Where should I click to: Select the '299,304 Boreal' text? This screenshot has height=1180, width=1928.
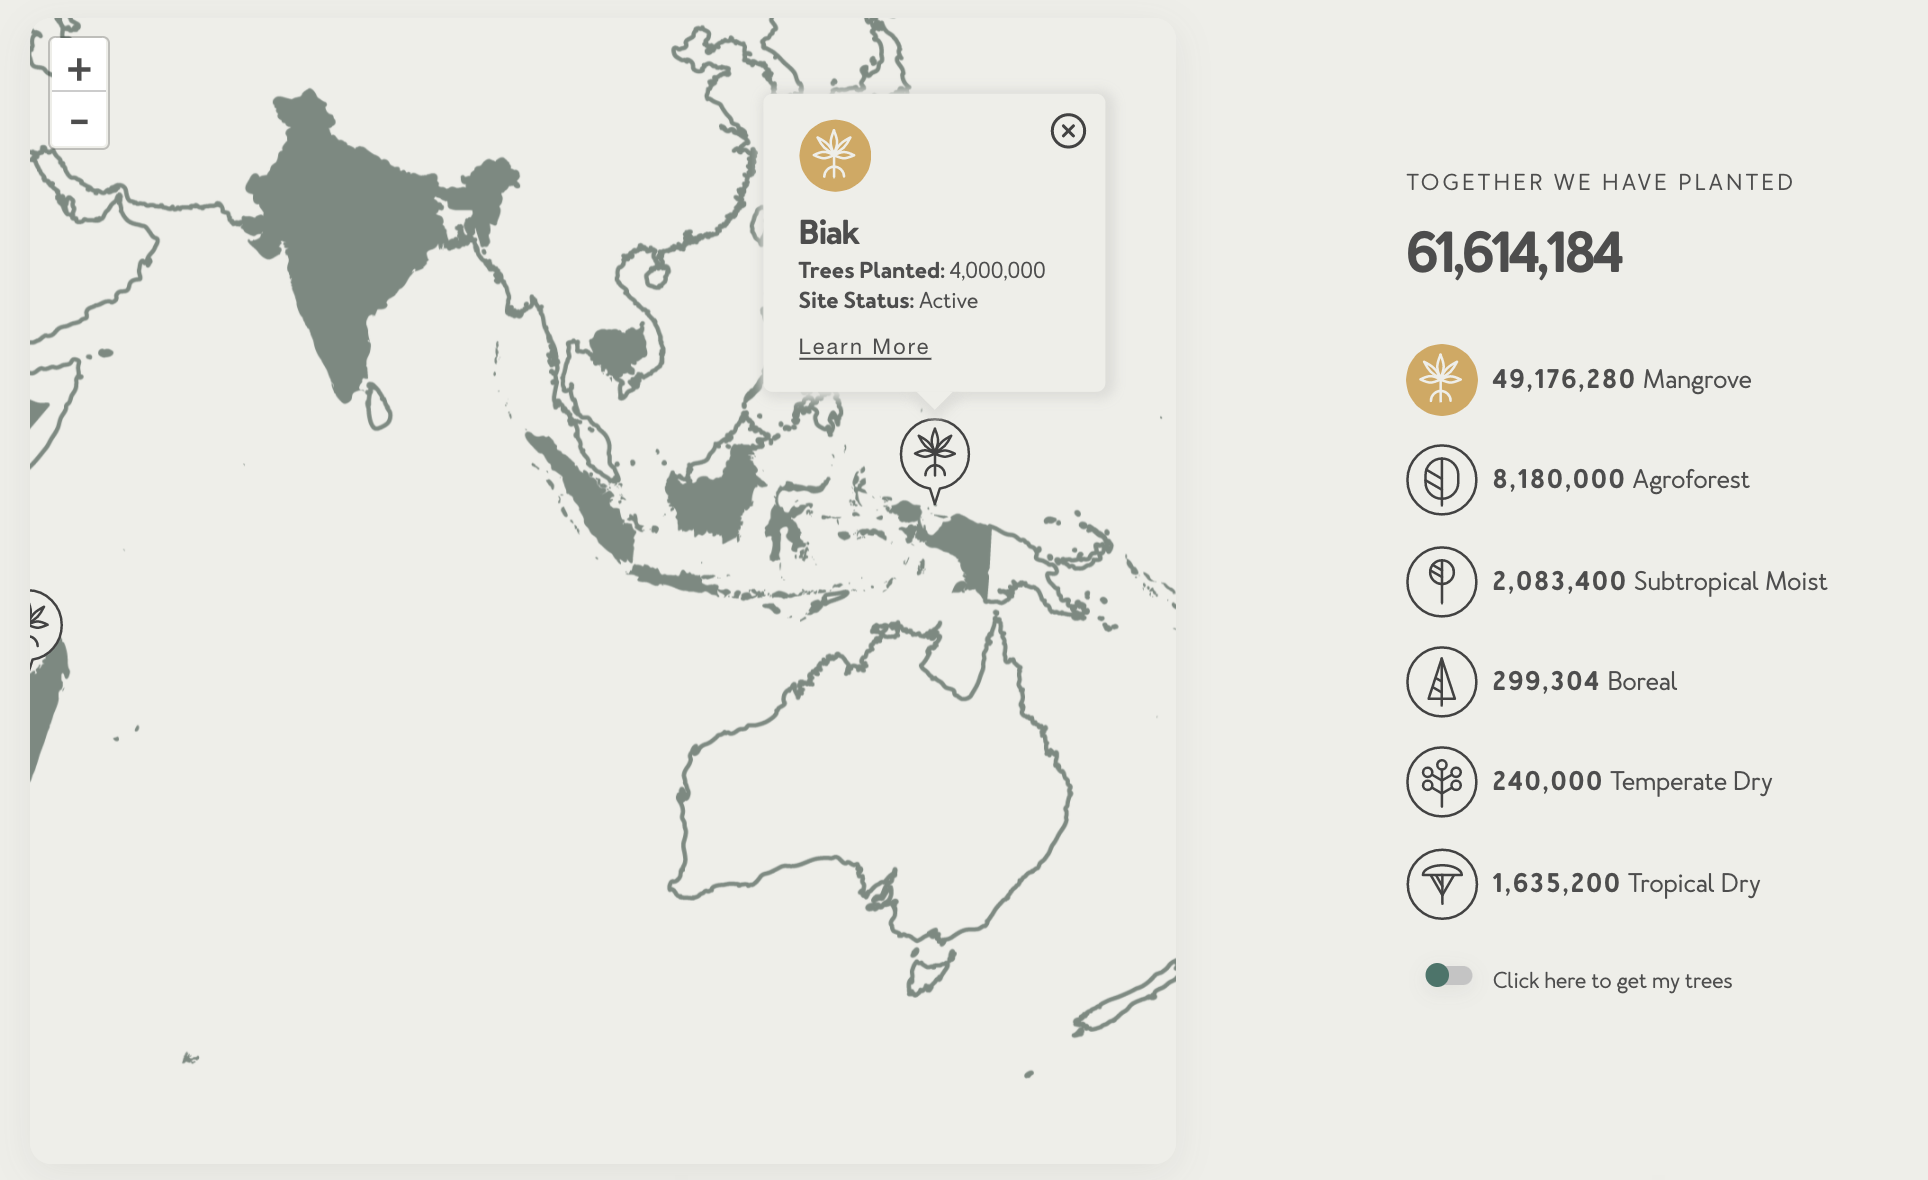[x=1584, y=682]
